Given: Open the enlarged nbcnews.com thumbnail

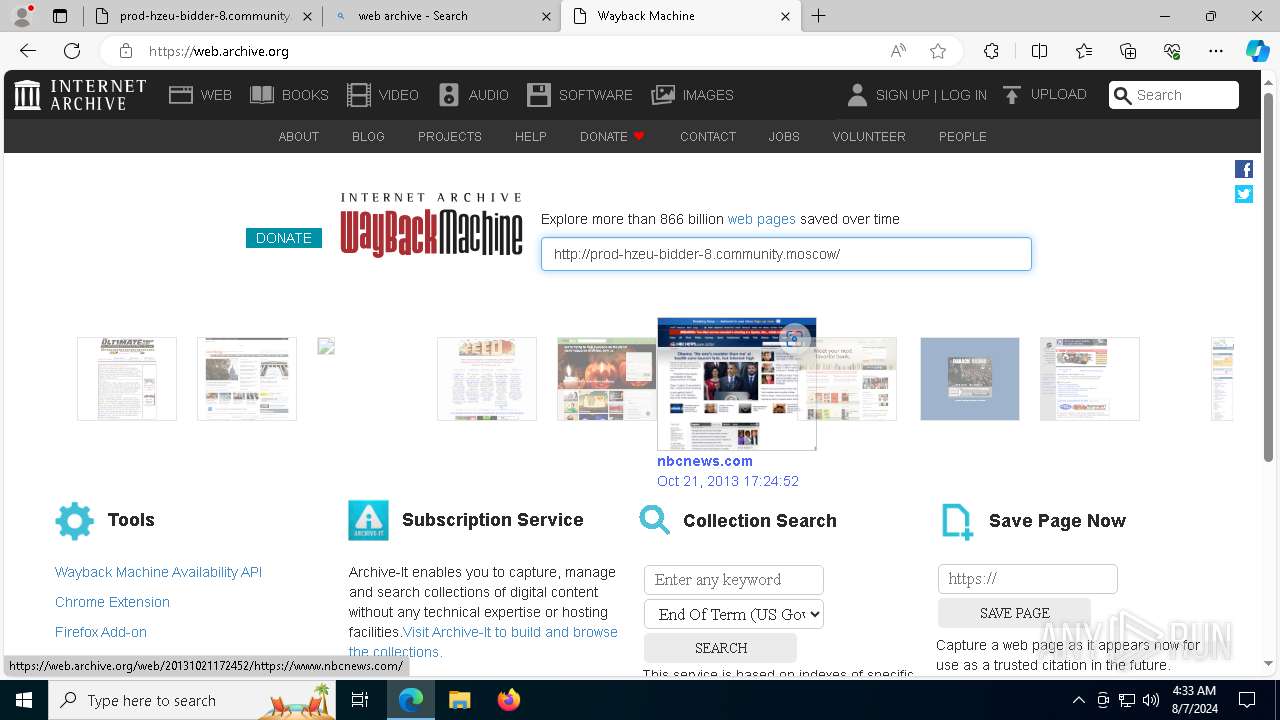Looking at the screenshot, I should [x=737, y=384].
